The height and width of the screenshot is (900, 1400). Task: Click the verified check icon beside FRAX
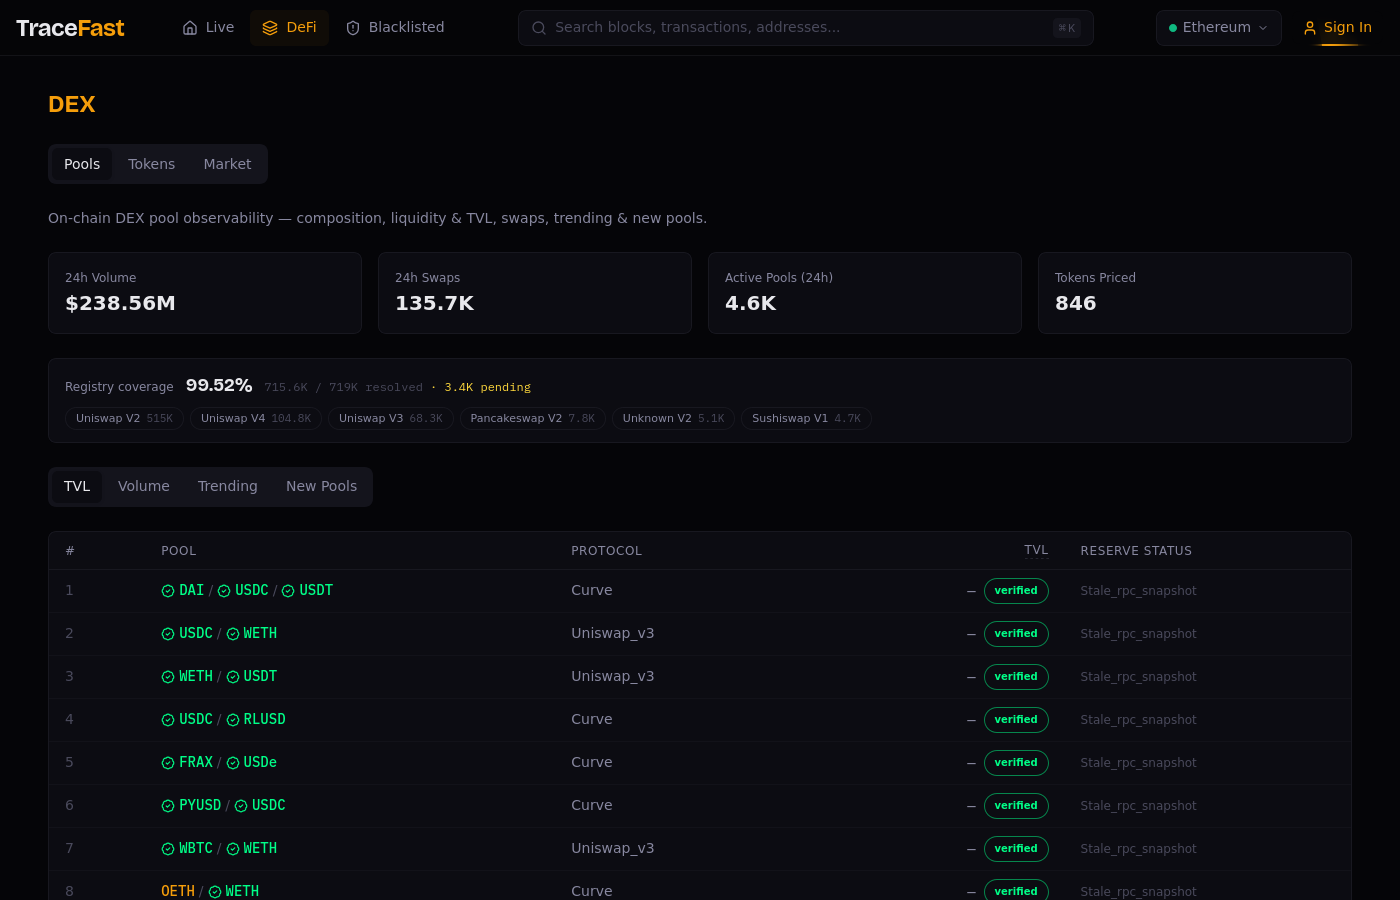168,763
